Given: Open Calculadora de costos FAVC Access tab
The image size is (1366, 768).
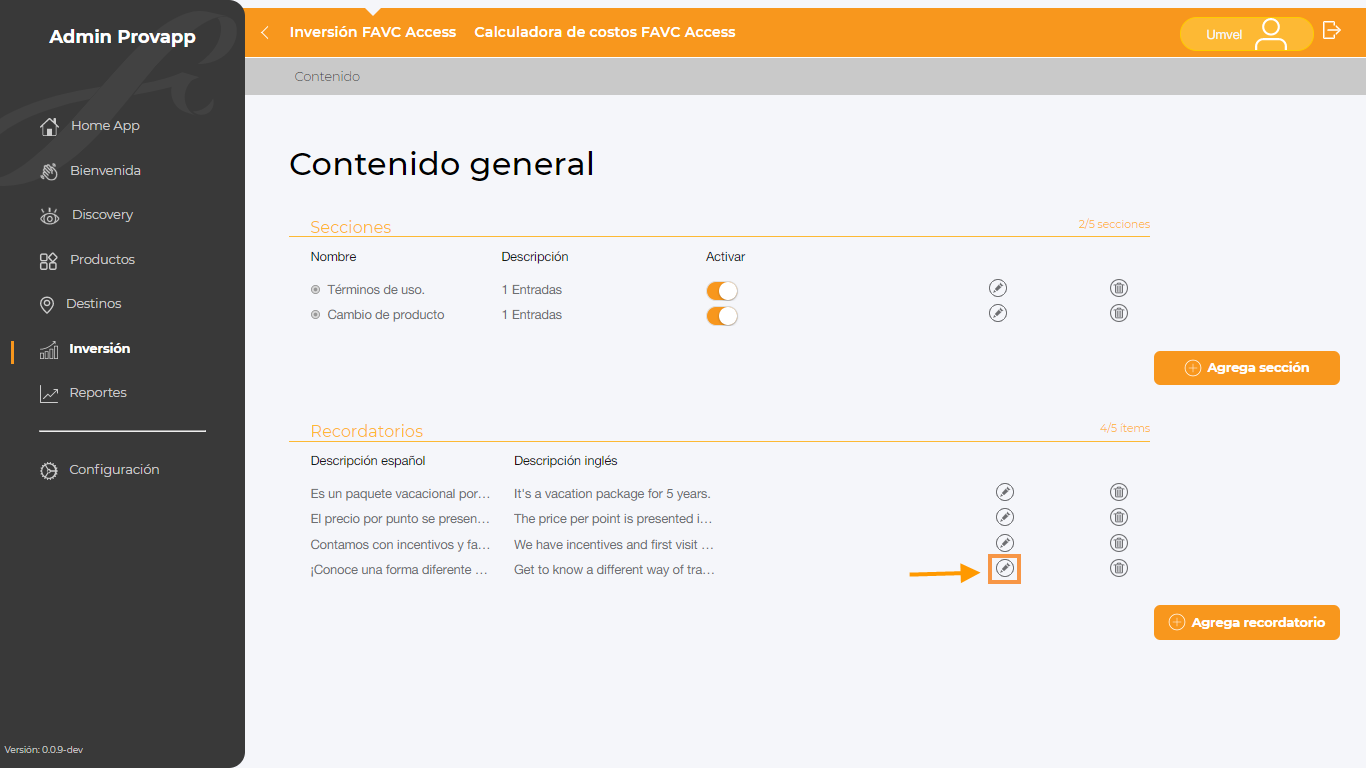Looking at the screenshot, I should point(605,32).
